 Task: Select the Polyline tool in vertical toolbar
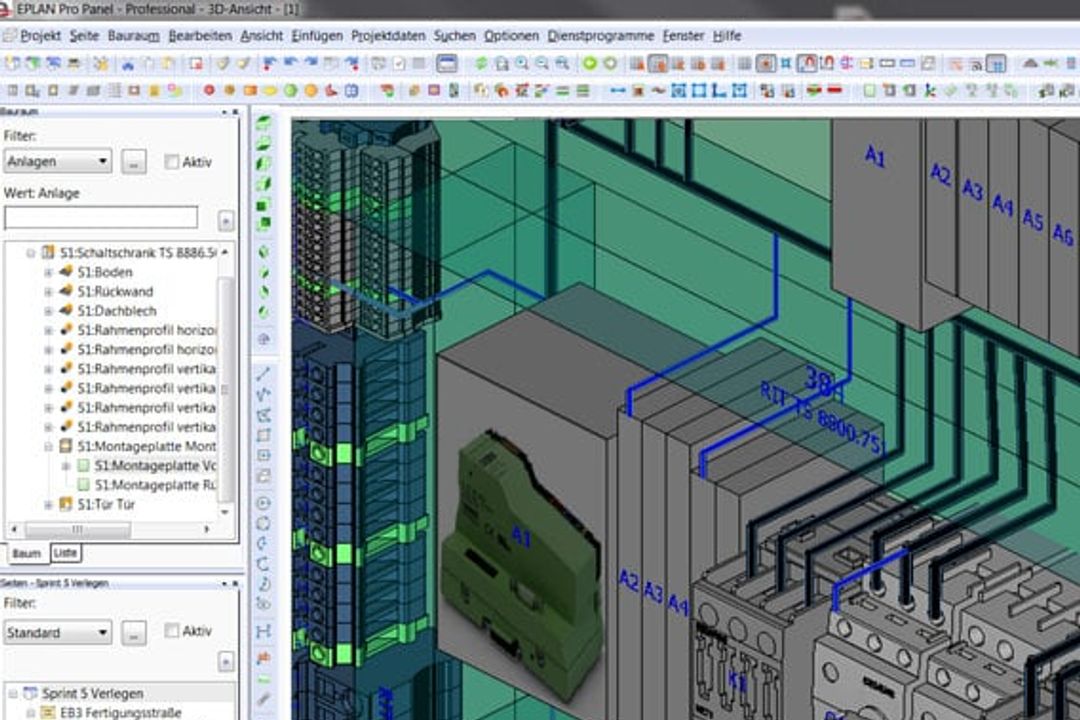point(263,395)
